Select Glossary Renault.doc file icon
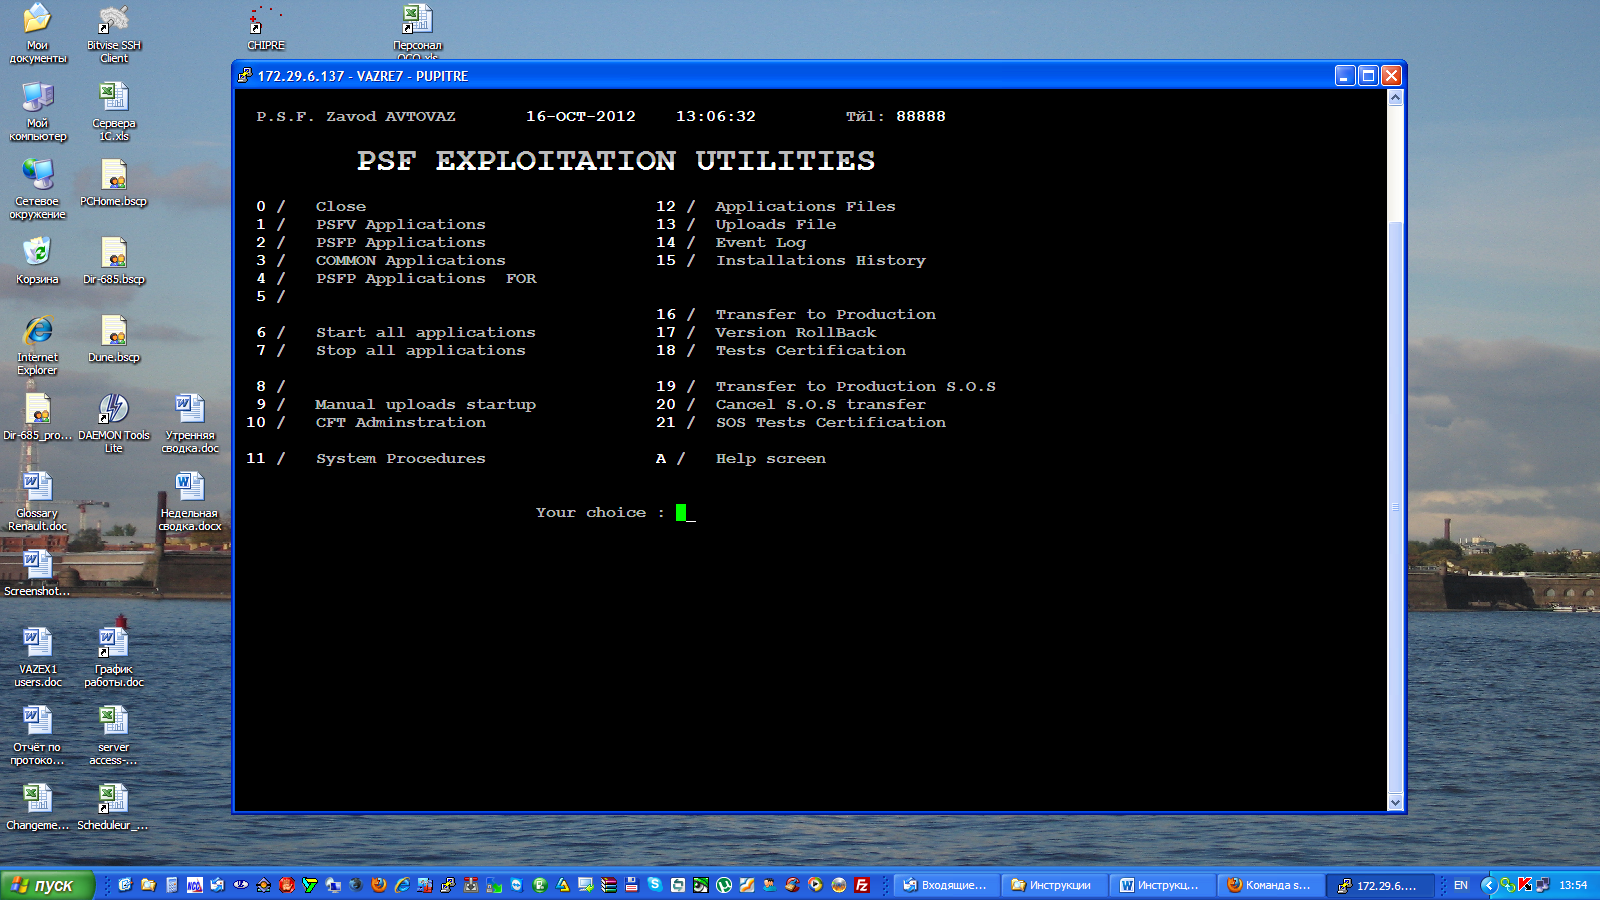The image size is (1600, 900). (x=37, y=500)
